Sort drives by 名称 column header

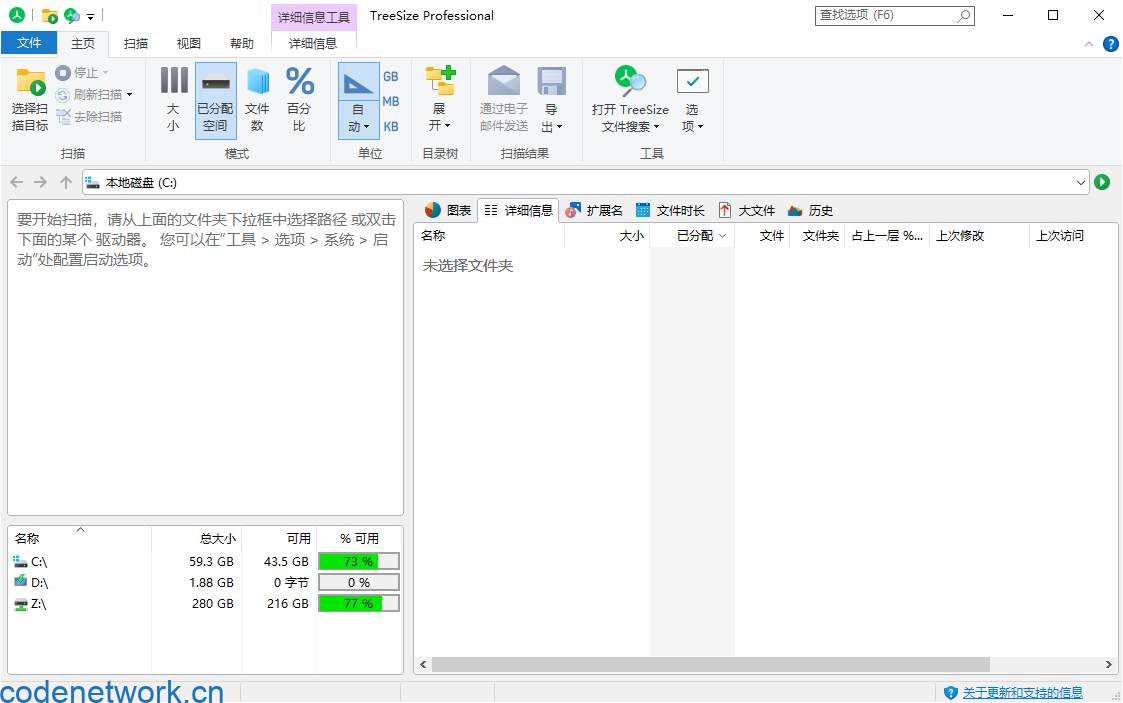tap(79, 538)
